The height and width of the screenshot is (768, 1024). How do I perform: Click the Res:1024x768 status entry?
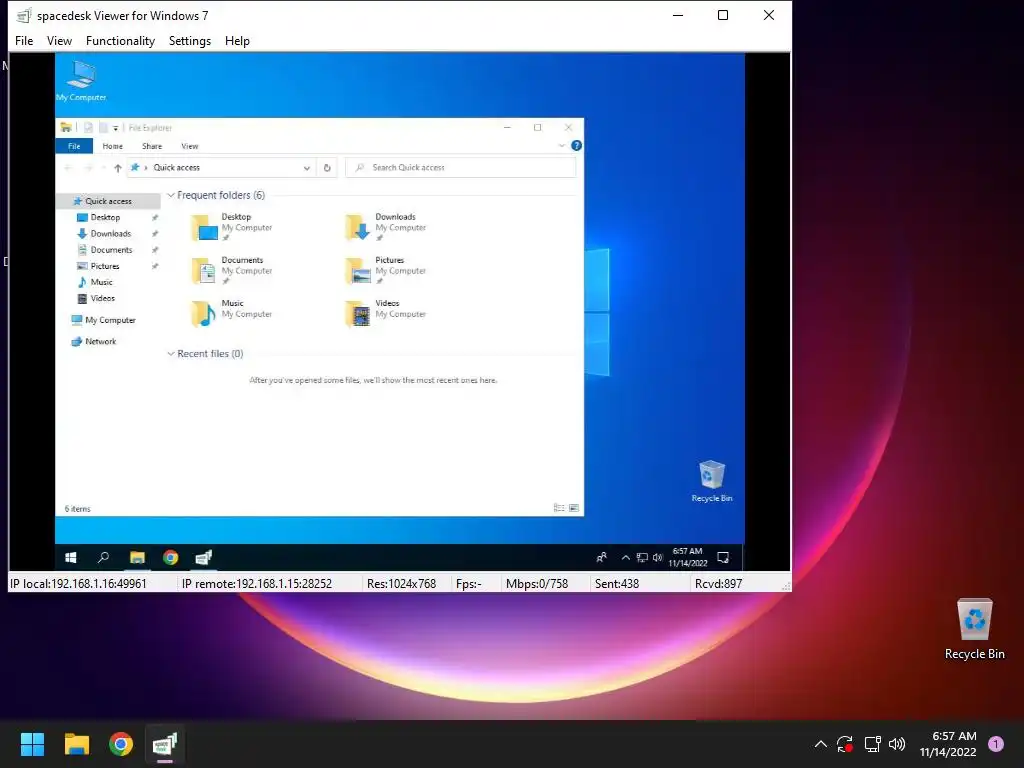pyautogui.click(x=402, y=584)
